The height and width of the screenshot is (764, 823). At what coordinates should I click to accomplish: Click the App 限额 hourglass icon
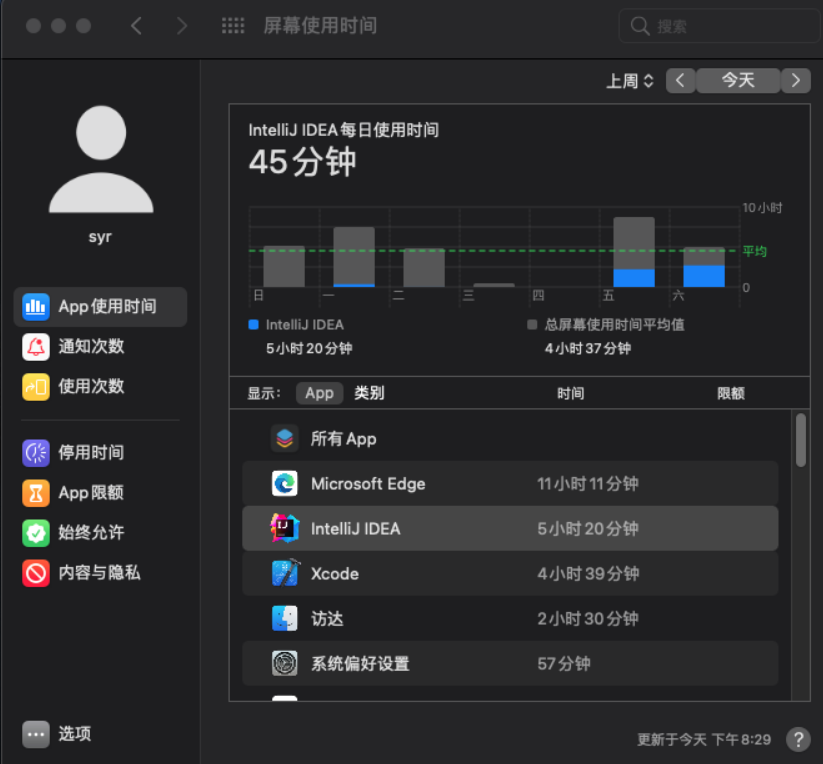[36, 493]
